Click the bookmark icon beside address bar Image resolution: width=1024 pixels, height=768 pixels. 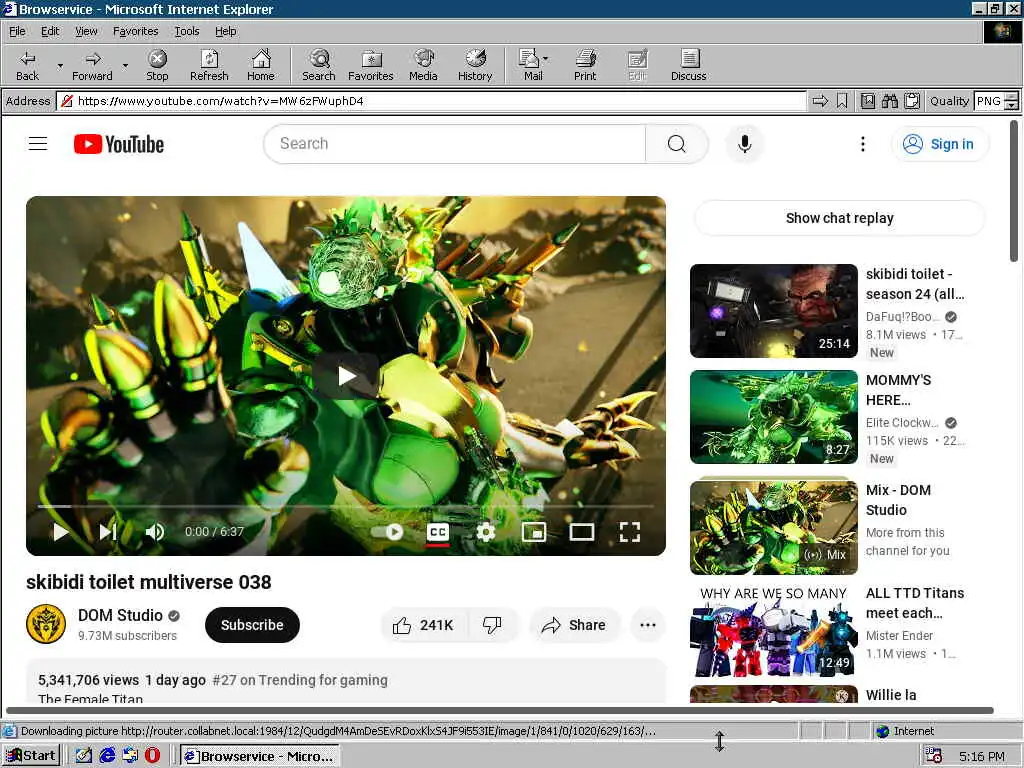pyautogui.click(x=842, y=101)
